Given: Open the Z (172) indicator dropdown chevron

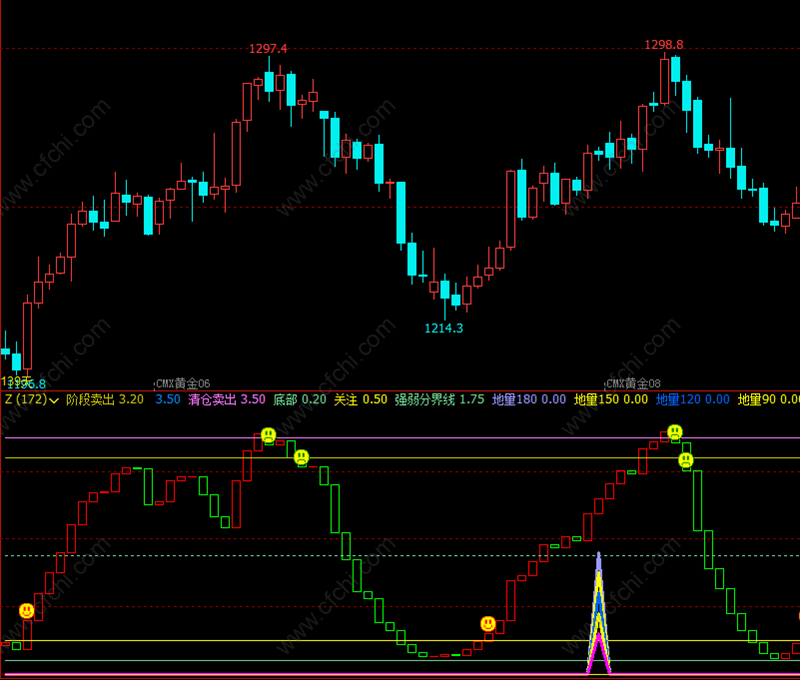Looking at the screenshot, I should point(53,400).
